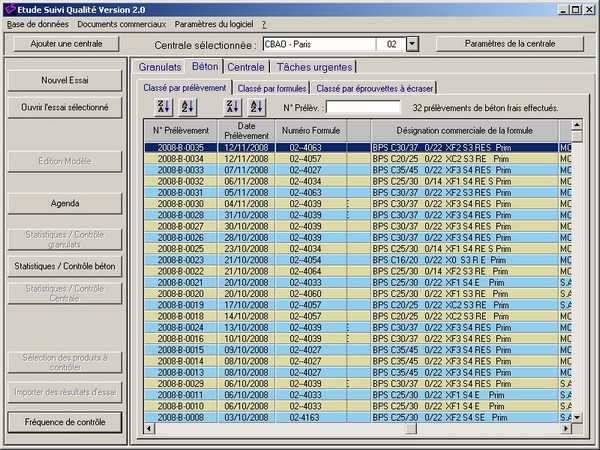600x450 pixels.
Task: Switch to the Tâches urgentes tab
Action: [314, 67]
